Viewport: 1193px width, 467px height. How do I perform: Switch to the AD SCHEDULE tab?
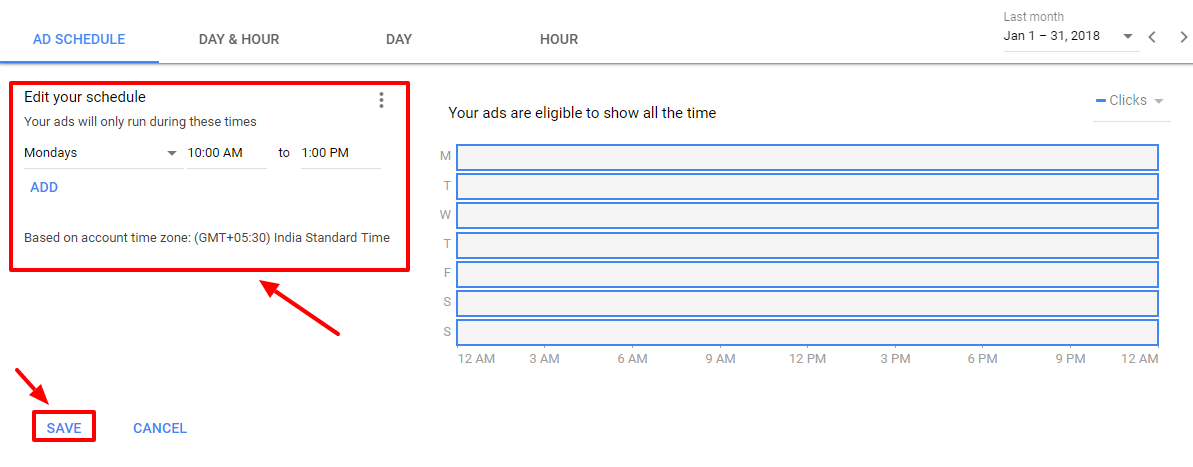(x=79, y=39)
